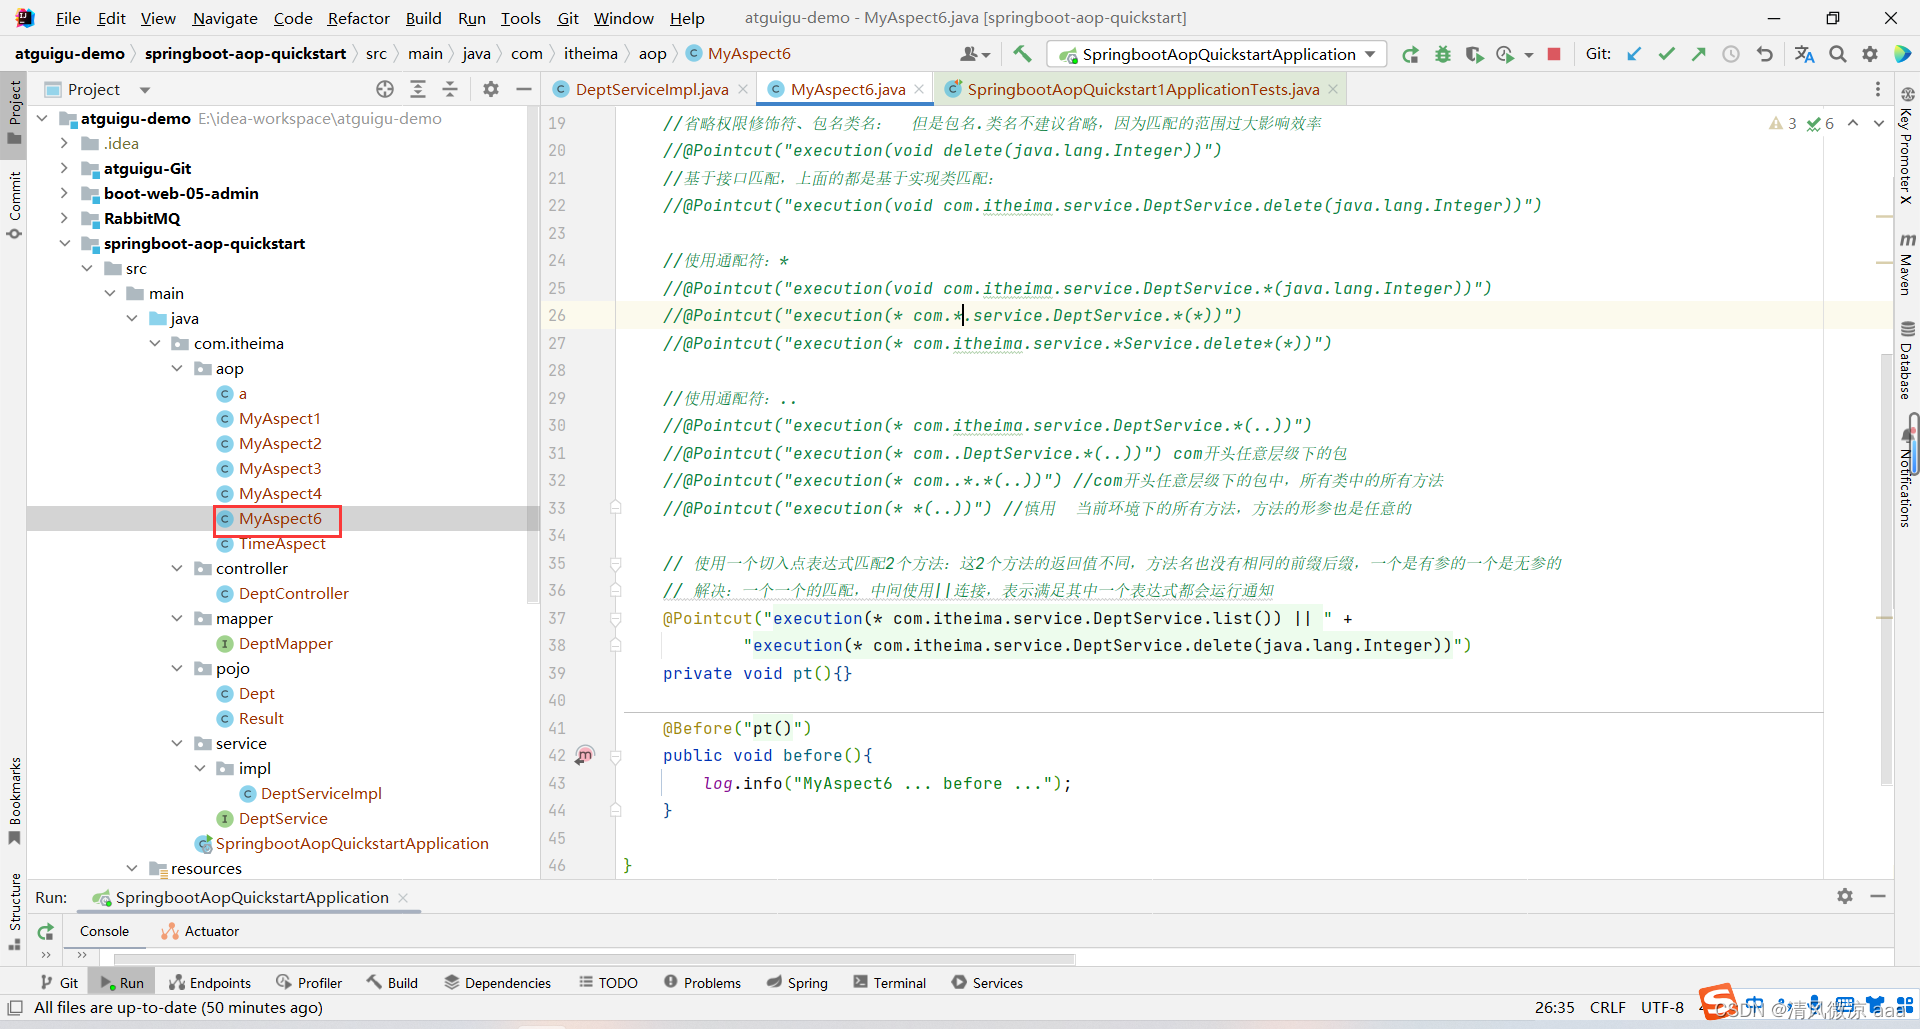Open Run panel settings gear
Screen dimensions: 1920x1029
click(x=1845, y=896)
